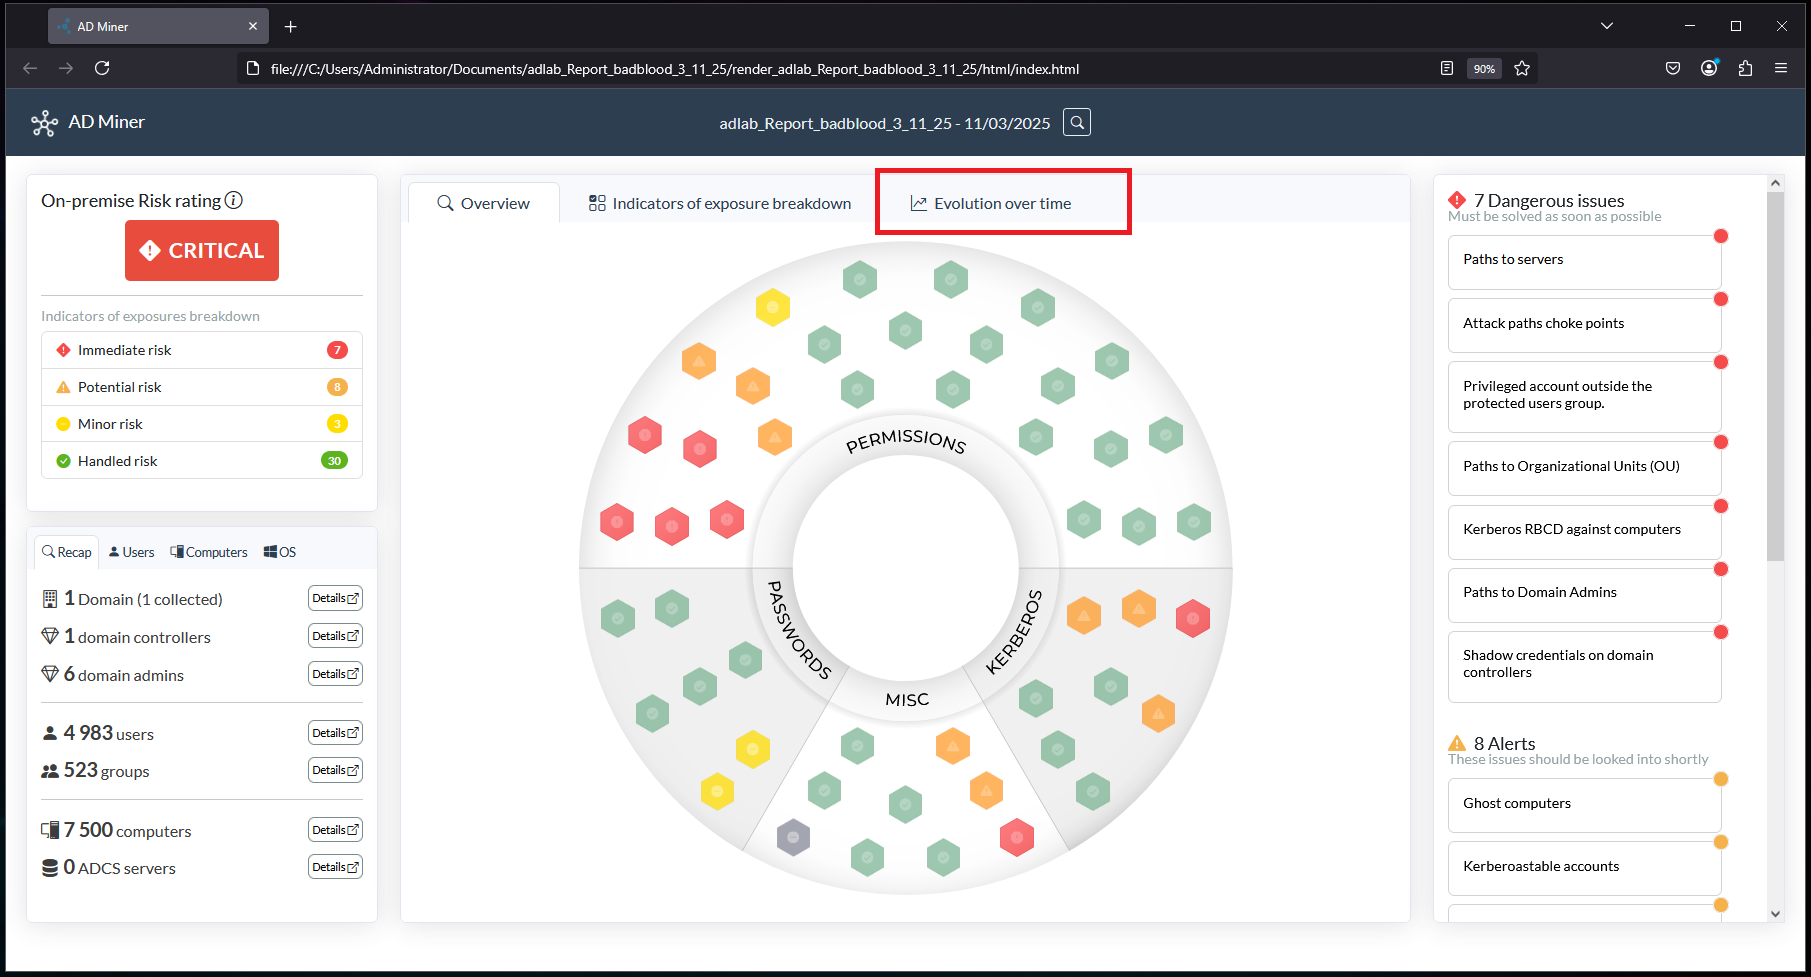Open the 90% zoom level indicator

pyautogui.click(x=1484, y=69)
